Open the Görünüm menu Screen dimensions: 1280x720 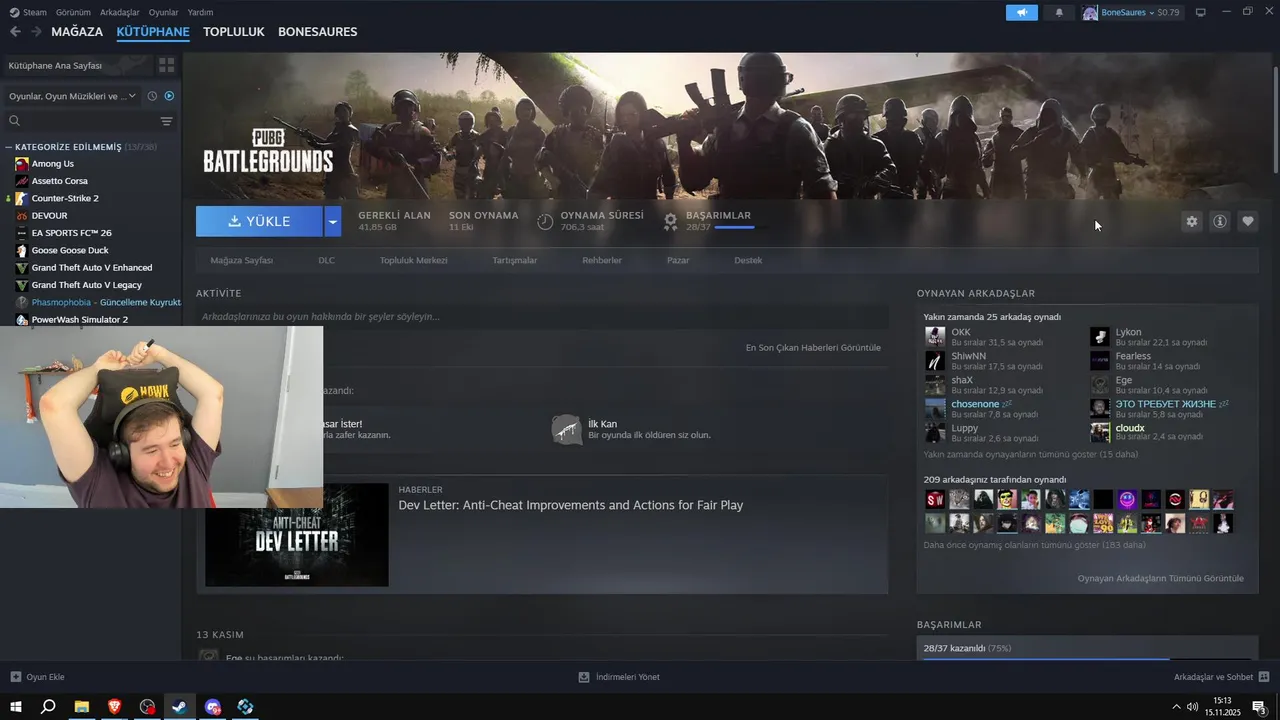(x=73, y=12)
